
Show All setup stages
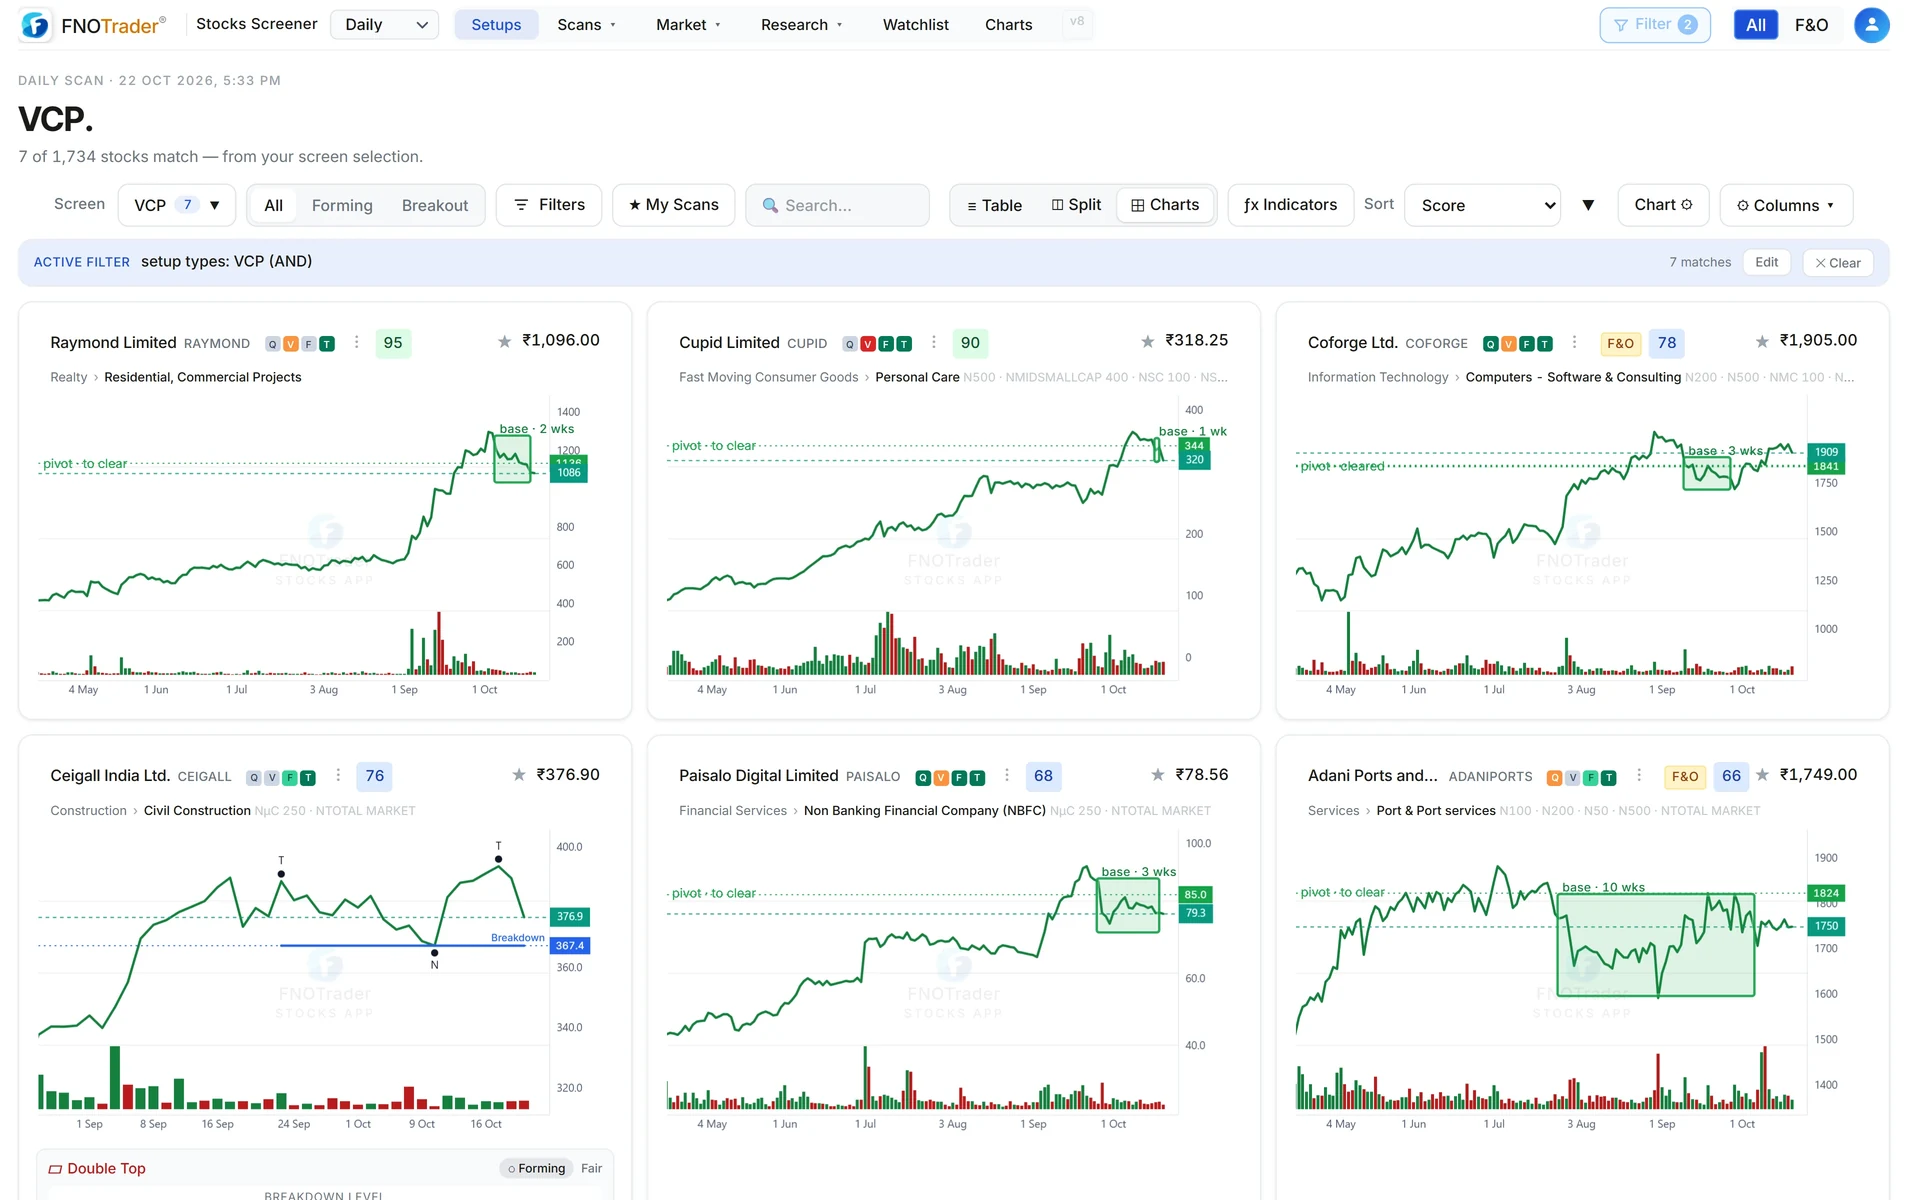click(273, 205)
